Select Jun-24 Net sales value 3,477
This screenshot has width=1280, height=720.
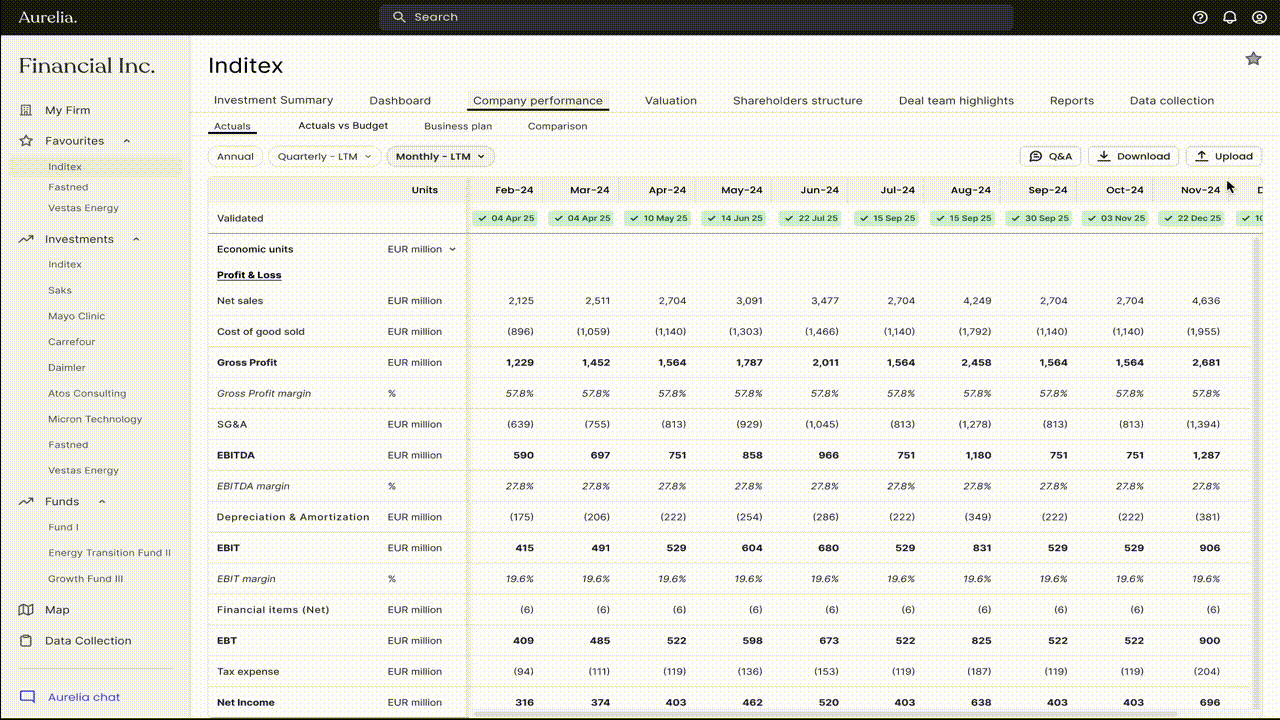824,301
